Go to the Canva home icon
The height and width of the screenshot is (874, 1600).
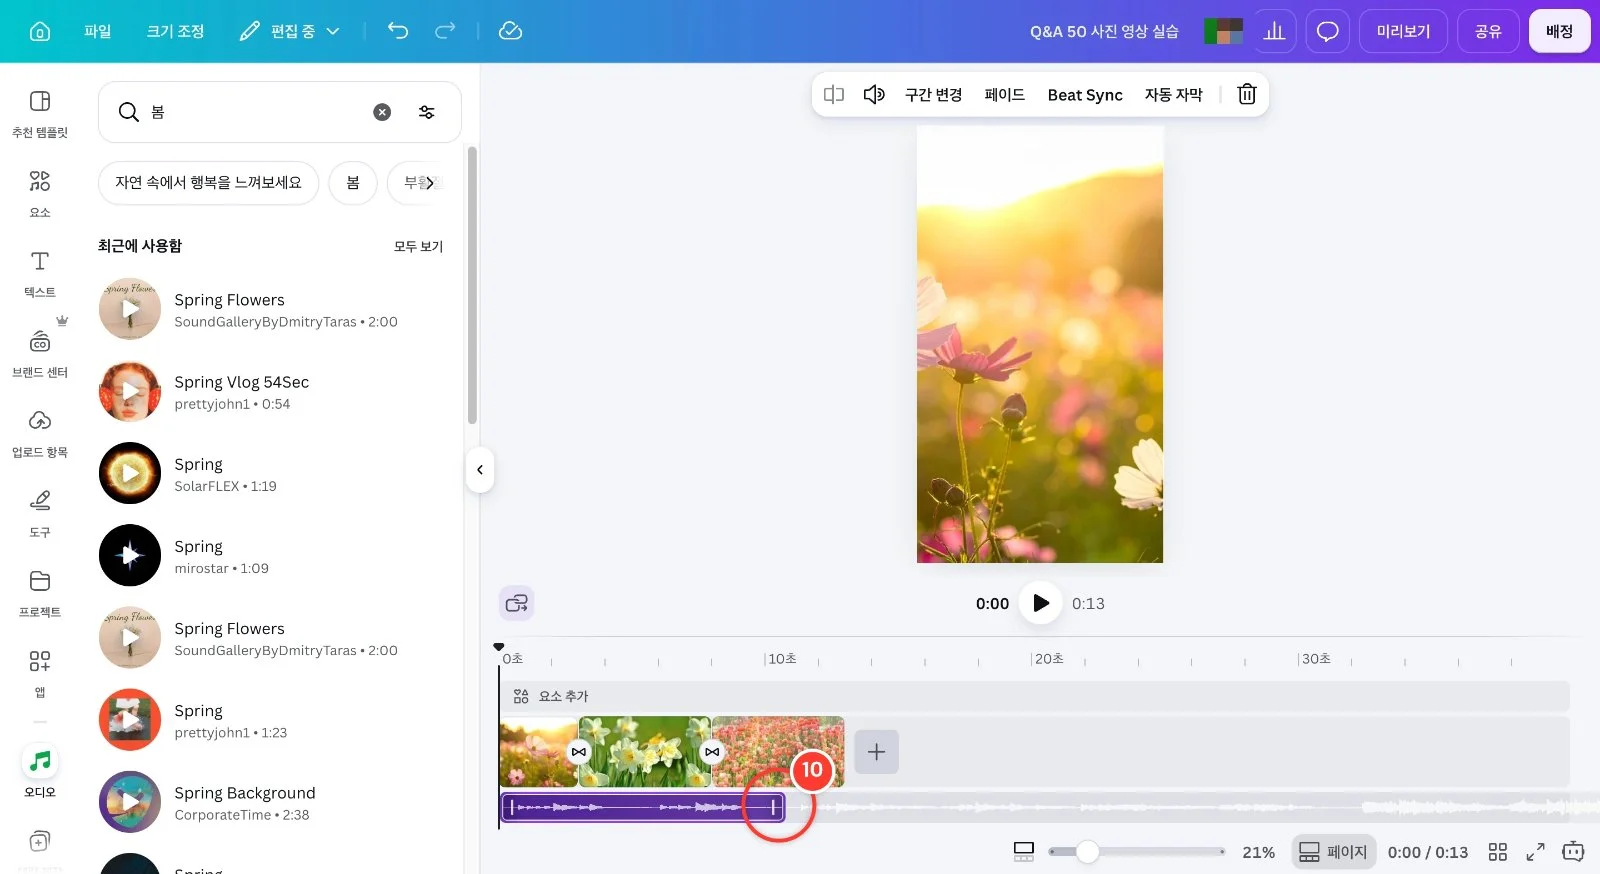point(40,31)
